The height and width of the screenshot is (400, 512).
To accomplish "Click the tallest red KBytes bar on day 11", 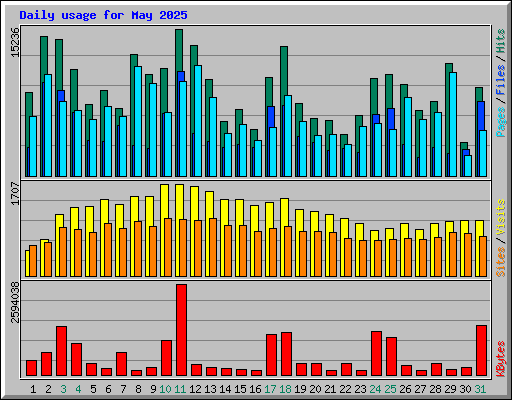I will (182, 330).
